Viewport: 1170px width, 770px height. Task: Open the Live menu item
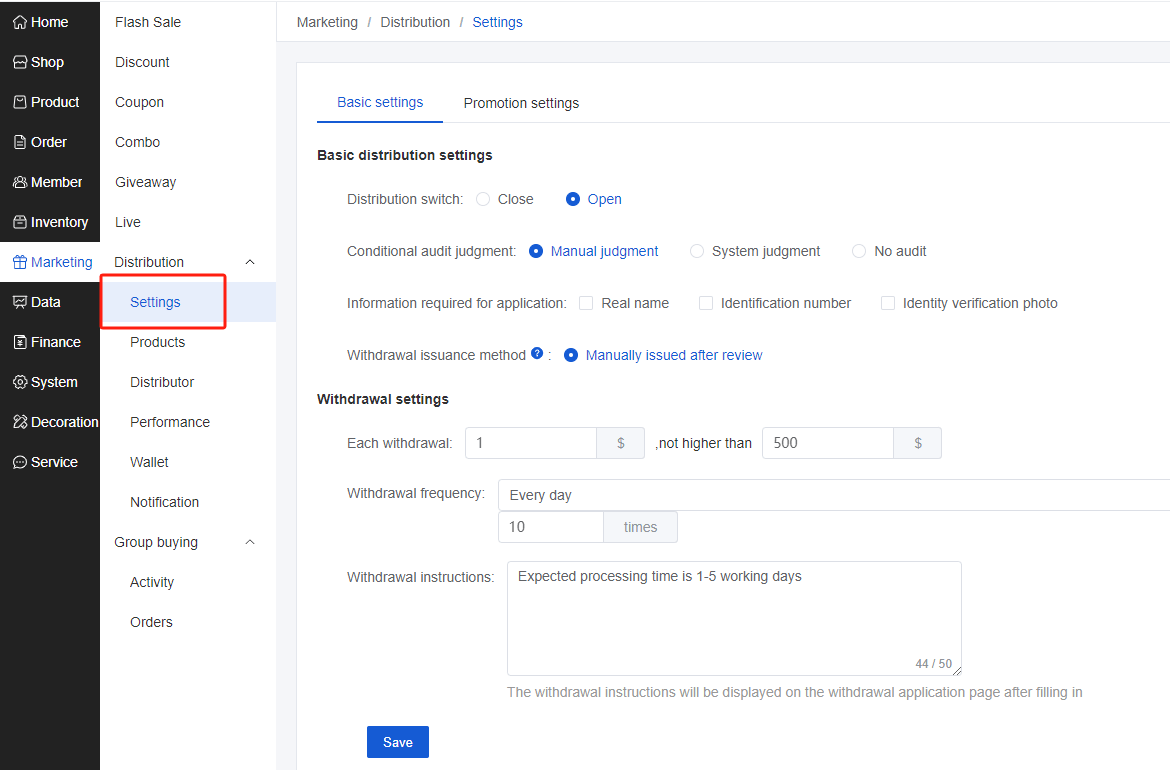128,222
